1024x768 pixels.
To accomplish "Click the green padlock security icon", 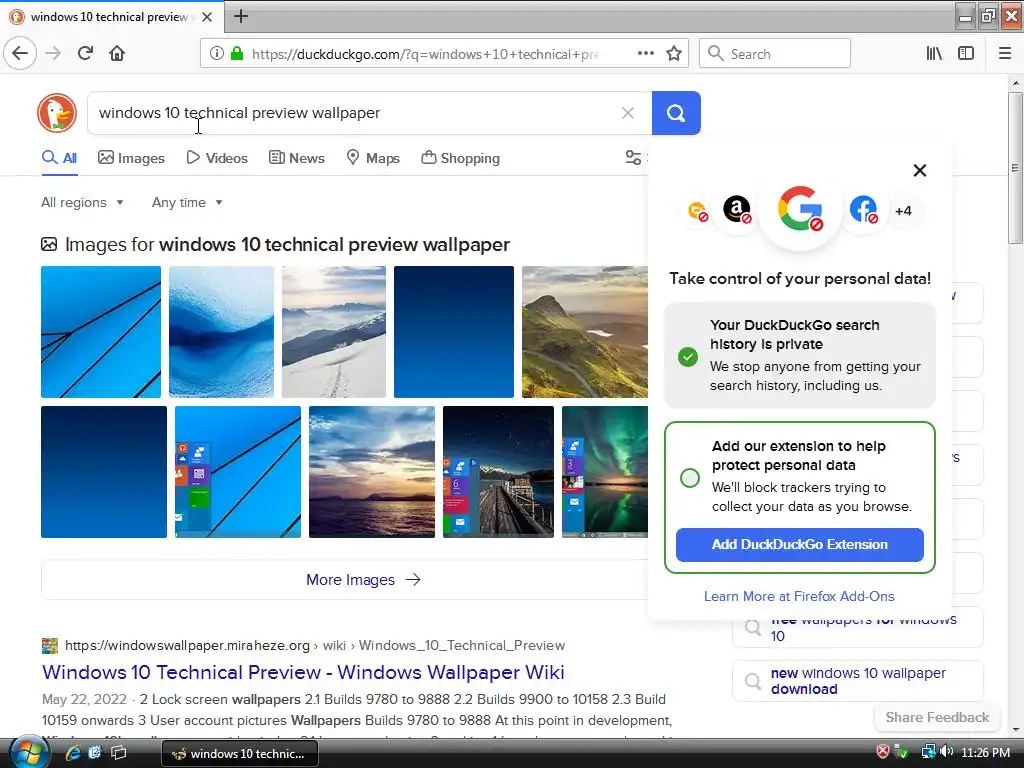I will (x=237, y=54).
